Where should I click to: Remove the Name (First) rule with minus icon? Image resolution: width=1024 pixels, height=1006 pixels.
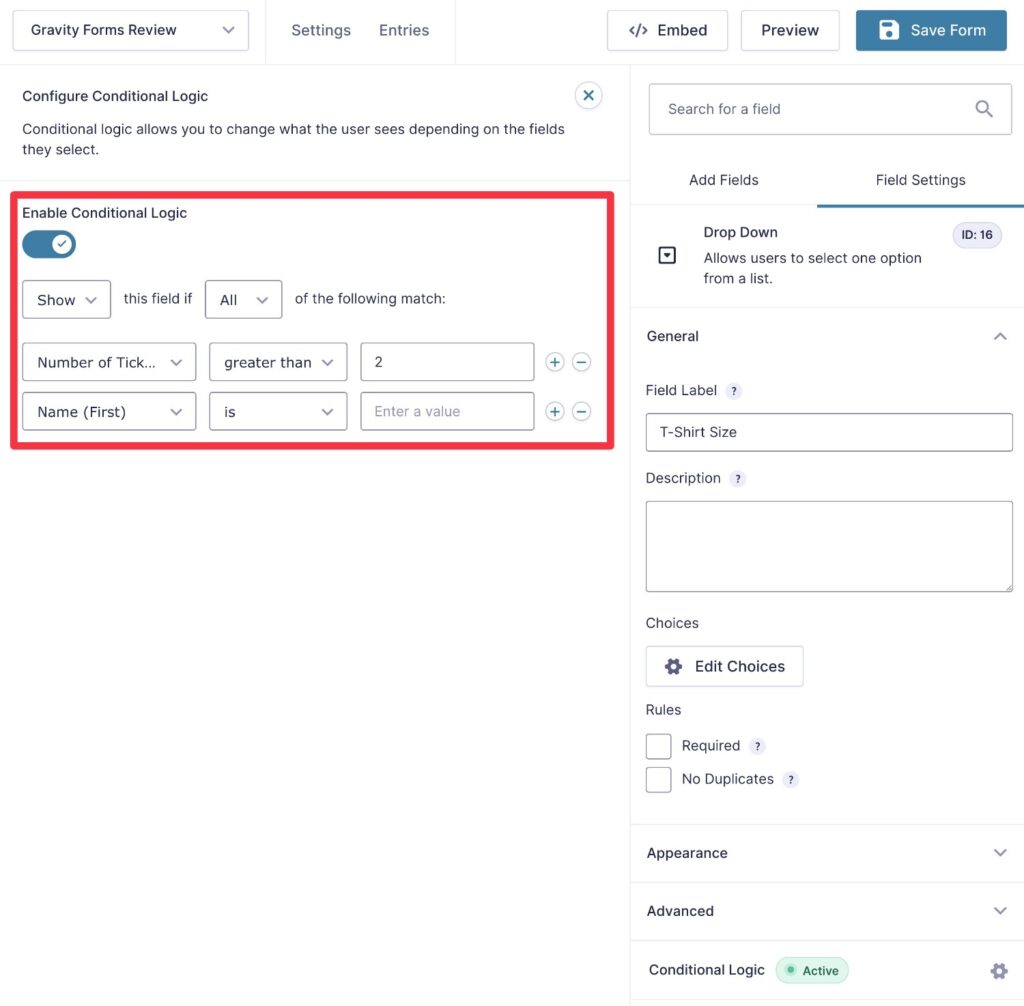[581, 411]
